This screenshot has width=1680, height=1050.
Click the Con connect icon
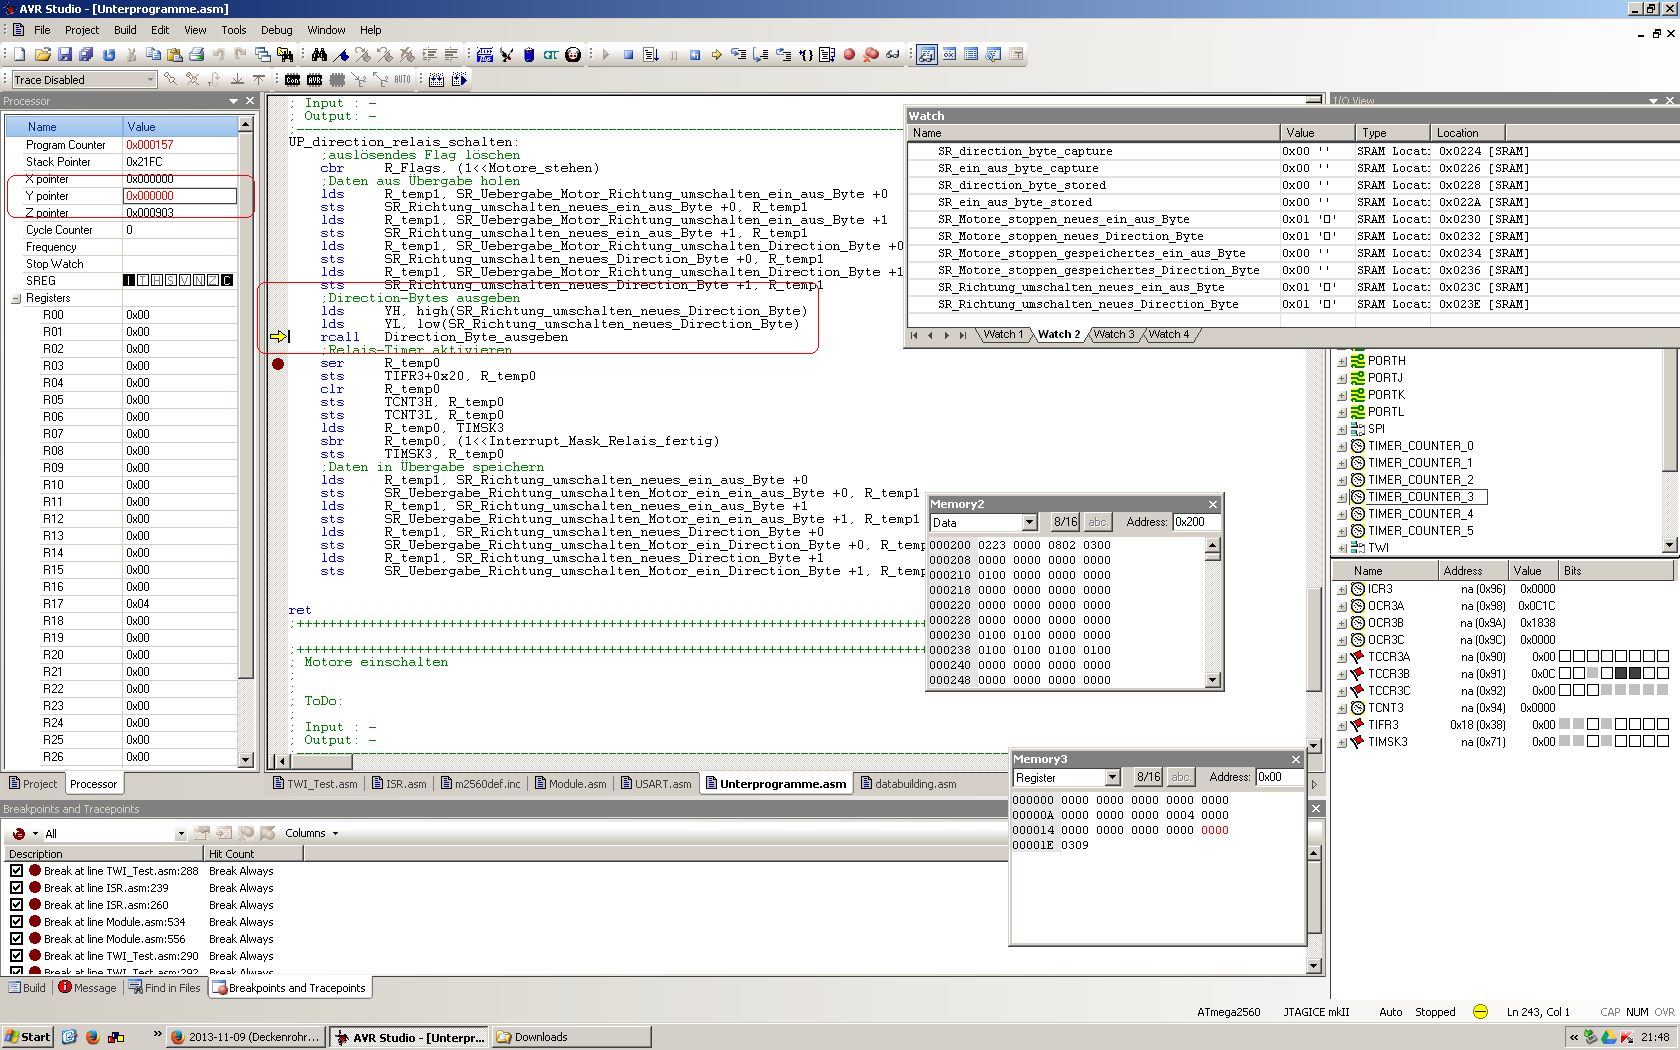[292, 80]
